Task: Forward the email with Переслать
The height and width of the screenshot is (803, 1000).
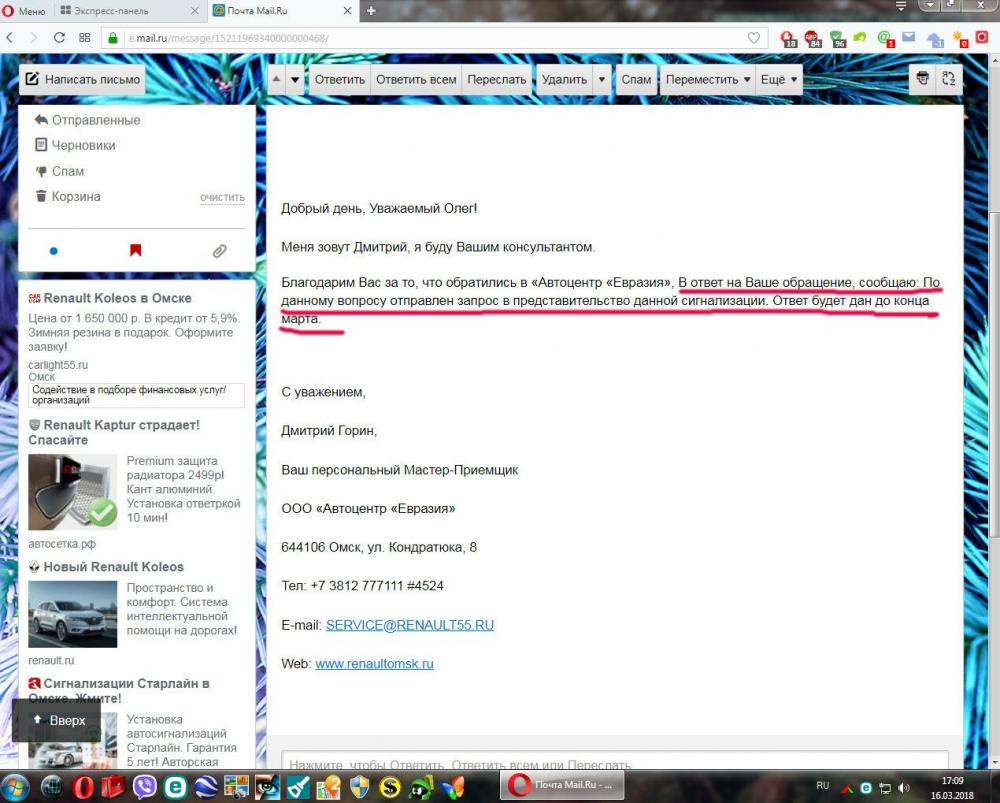Action: click(497, 80)
